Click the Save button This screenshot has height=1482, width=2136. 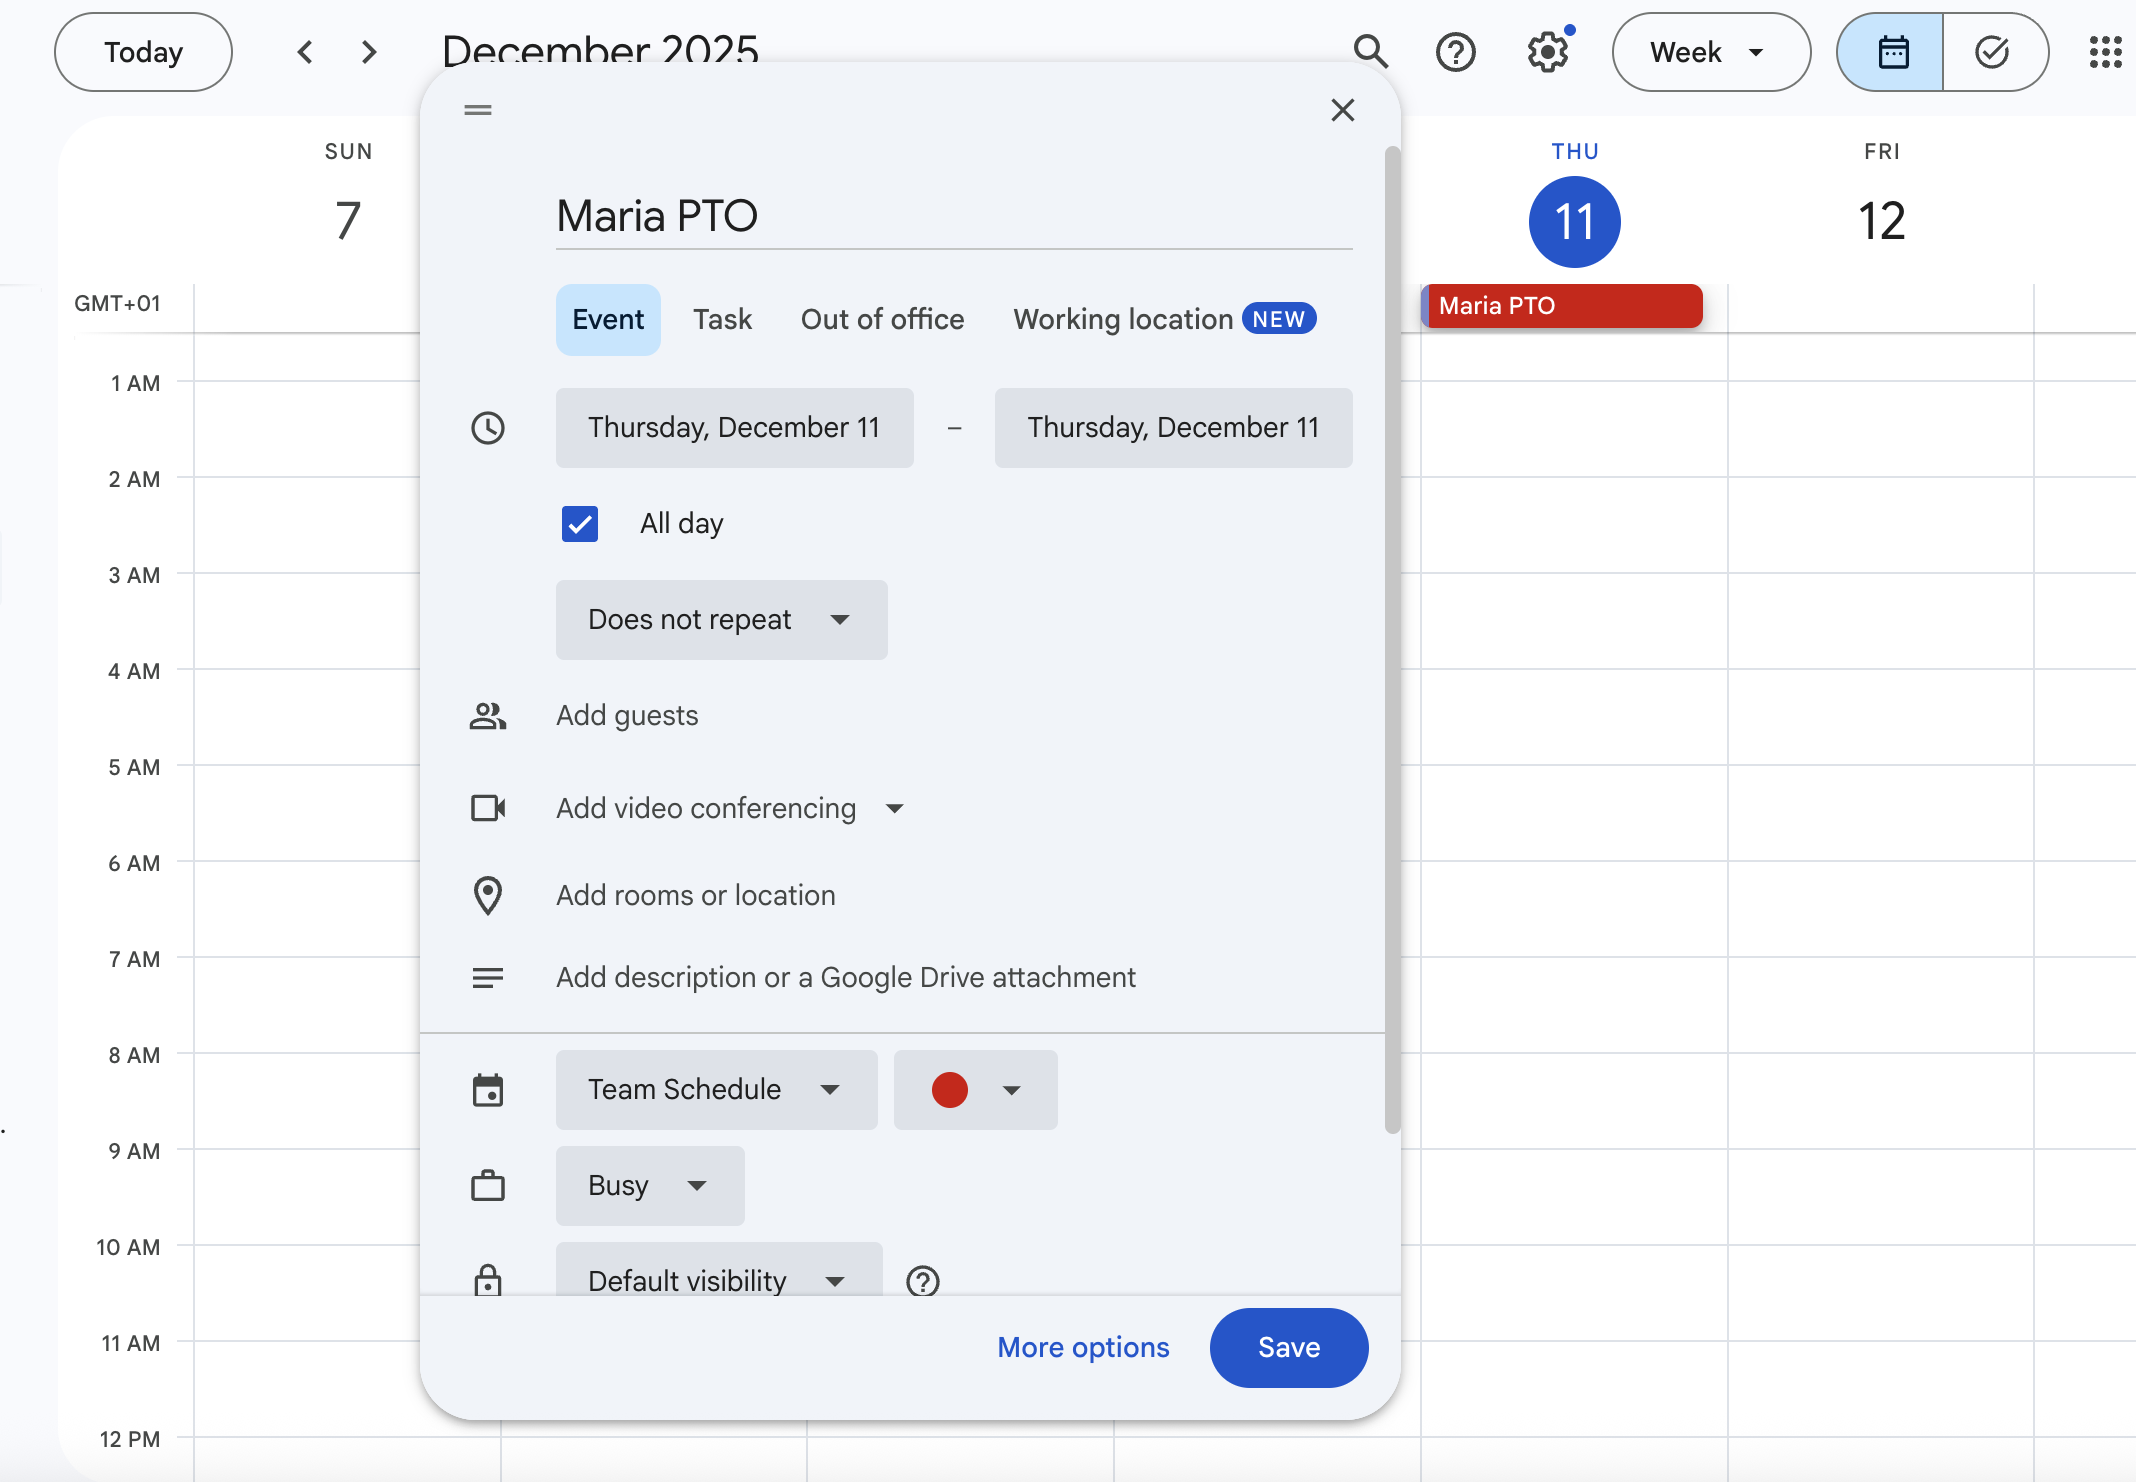pyautogui.click(x=1288, y=1347)
